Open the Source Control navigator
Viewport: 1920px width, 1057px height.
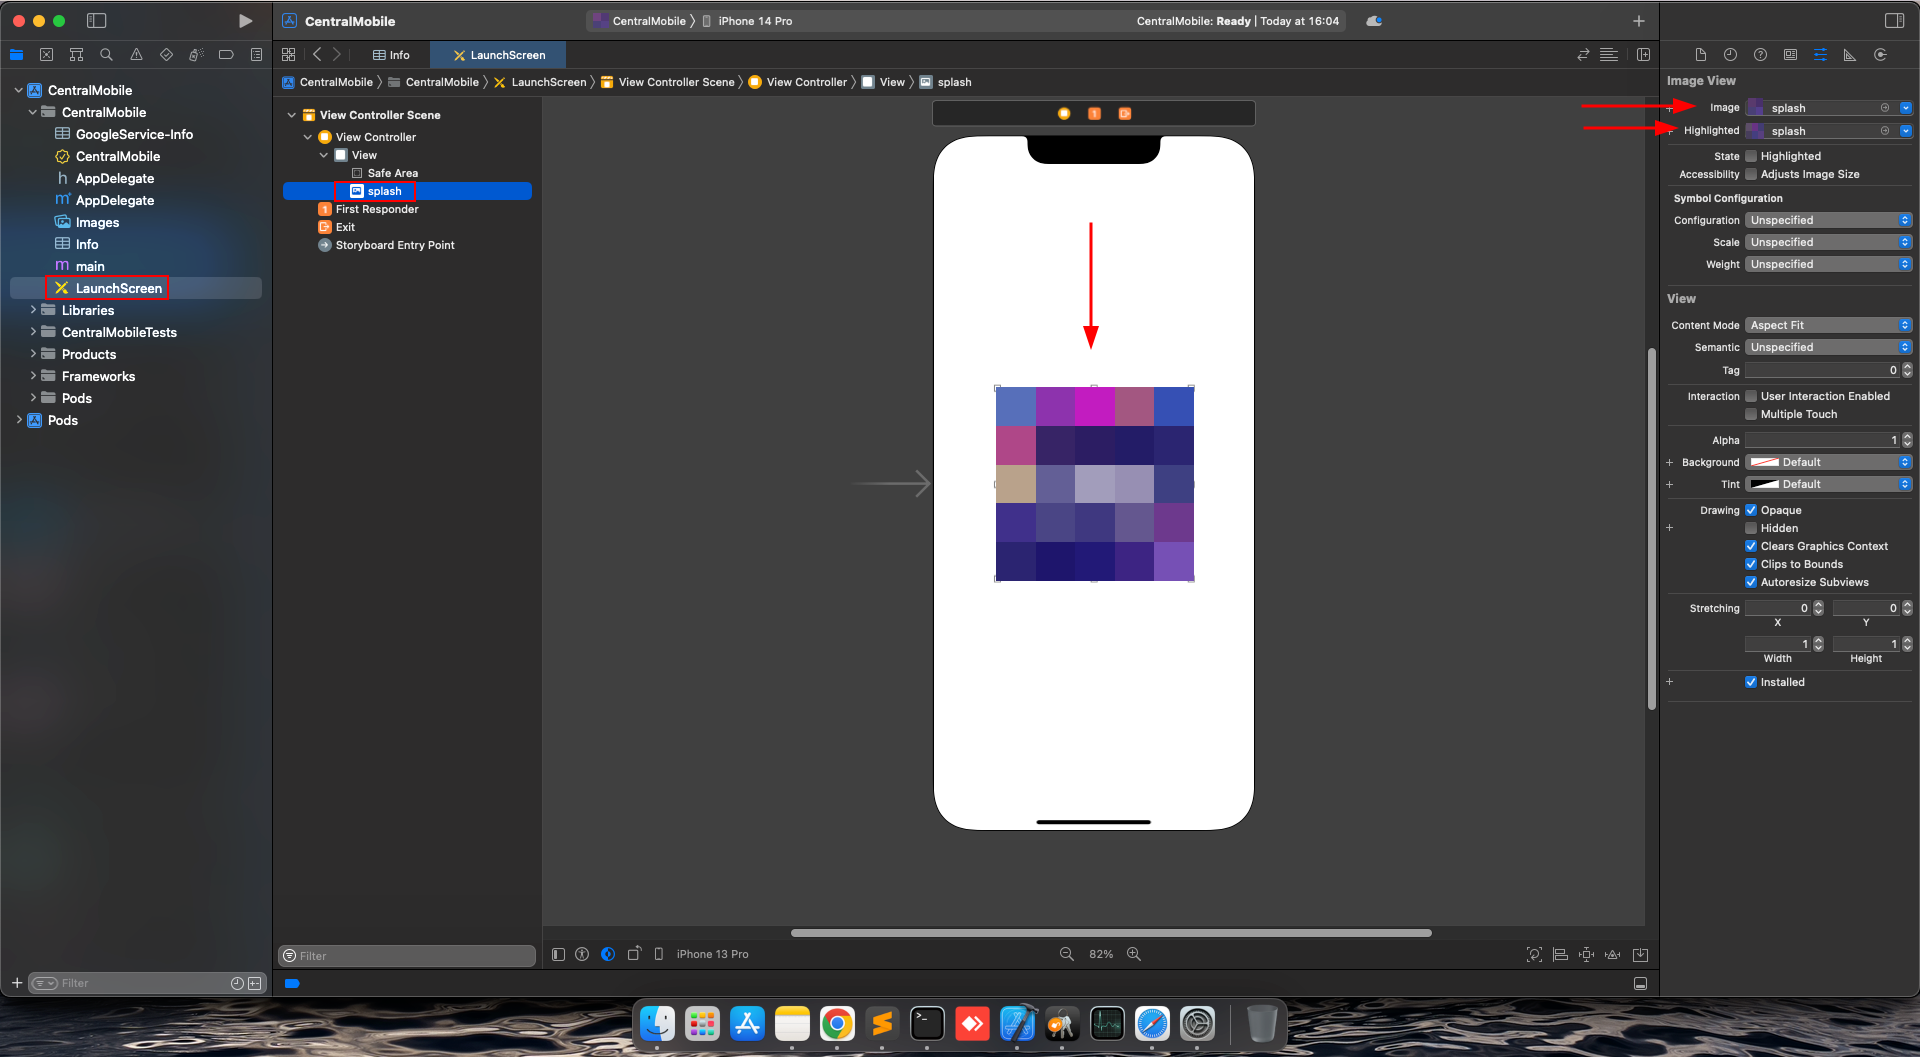point(46,55)
